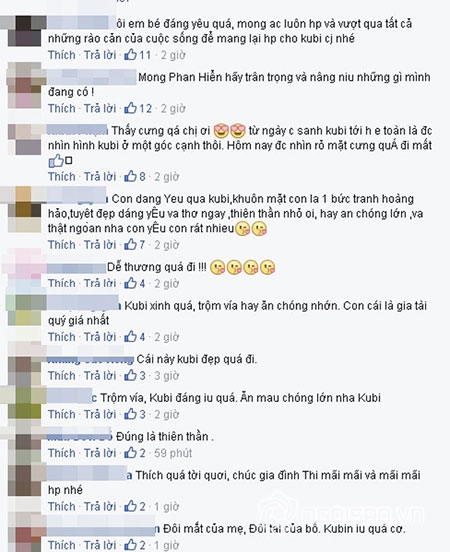Click 'Trả lời' under the Mong Phan Hiển comment
The height and width of the screenshot is (552, 450).
pos(100,108)
